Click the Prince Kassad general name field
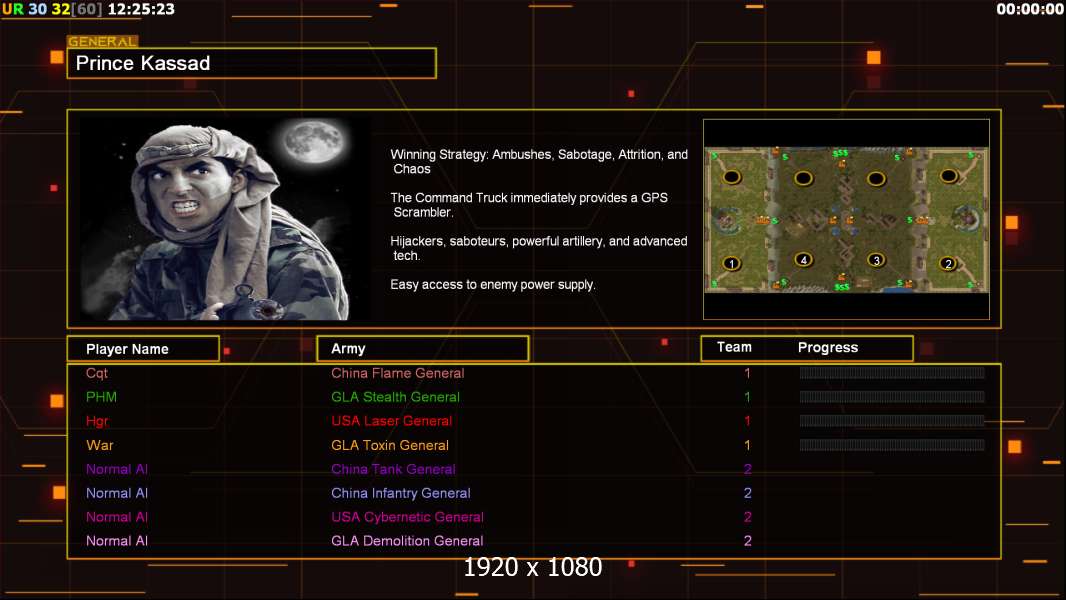The image size is (1066, 600). pos(252,63)
